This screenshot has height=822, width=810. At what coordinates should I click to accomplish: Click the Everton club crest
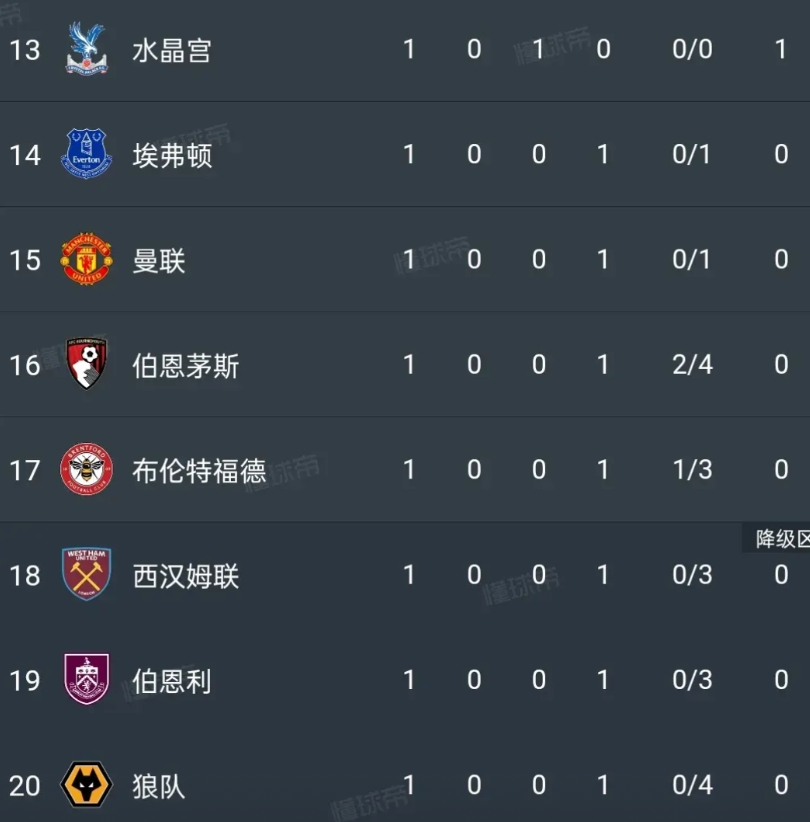(x=86, y=154)
